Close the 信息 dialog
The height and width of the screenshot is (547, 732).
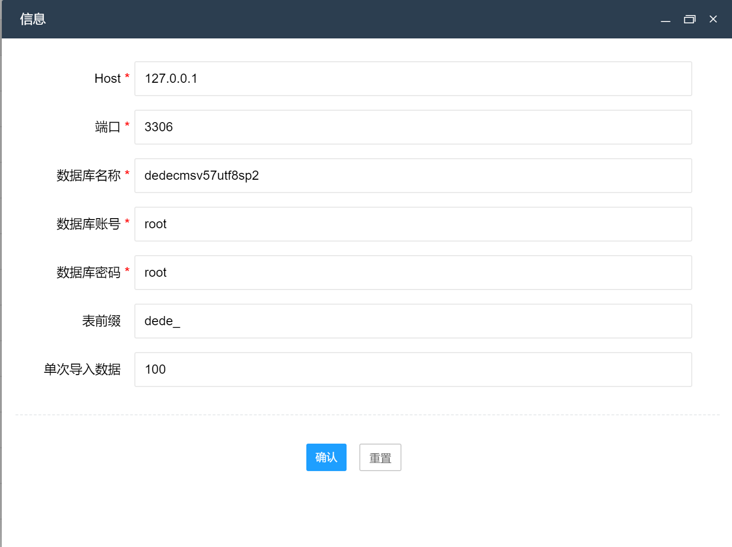click(713, 19)
